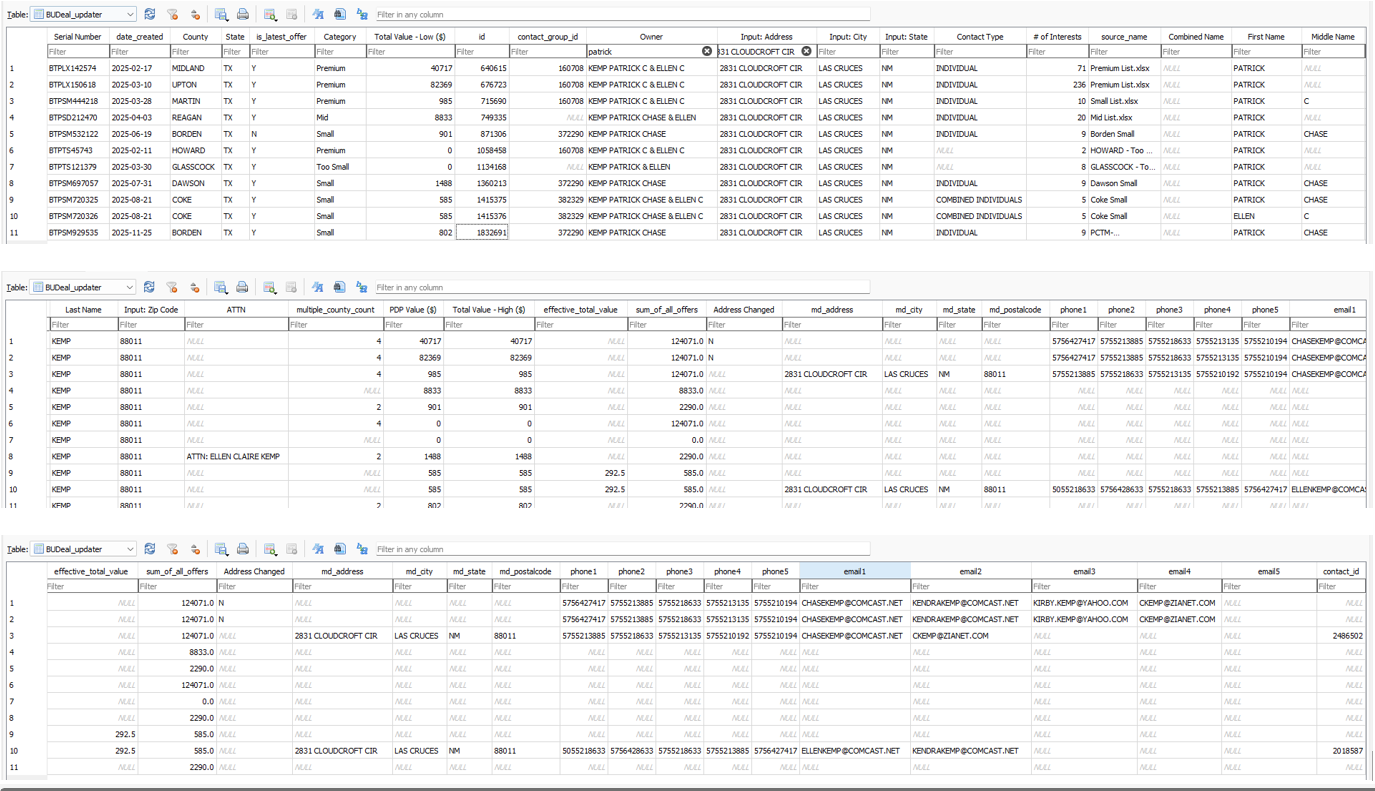Select owner cell 'KEMP PATRICK CHASE & ELLEN'
This screenshot has width=1375, height=791.
(x=651, y=117)
